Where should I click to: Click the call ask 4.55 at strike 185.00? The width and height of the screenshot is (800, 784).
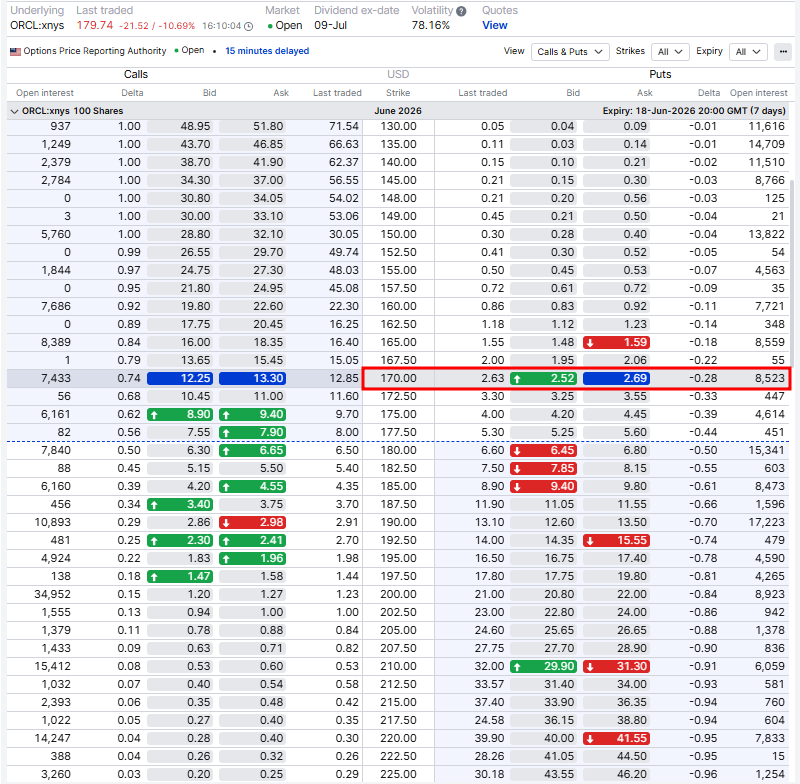pos(253,487)
